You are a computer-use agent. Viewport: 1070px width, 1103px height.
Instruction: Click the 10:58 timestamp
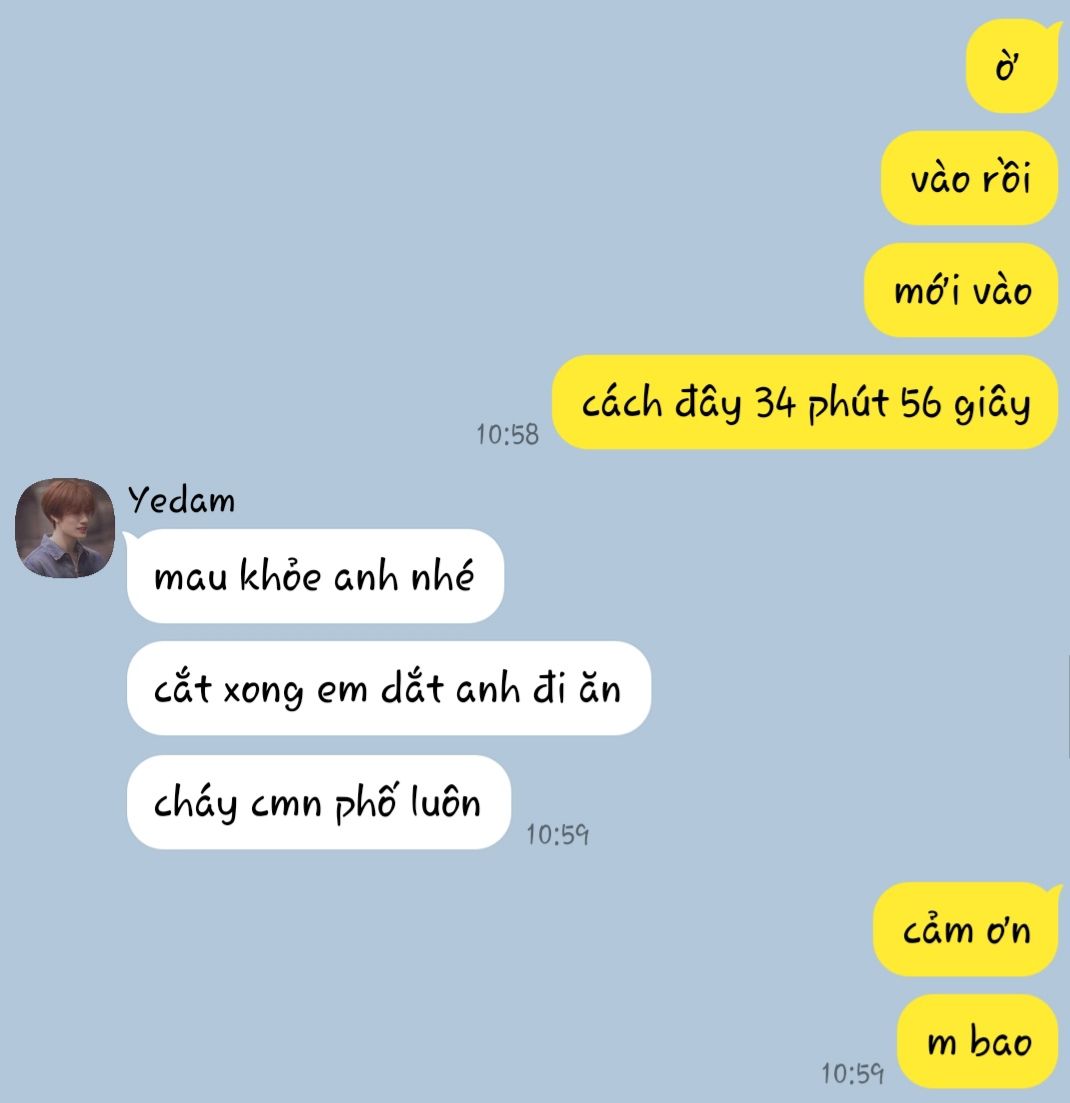tap(507, 435)
